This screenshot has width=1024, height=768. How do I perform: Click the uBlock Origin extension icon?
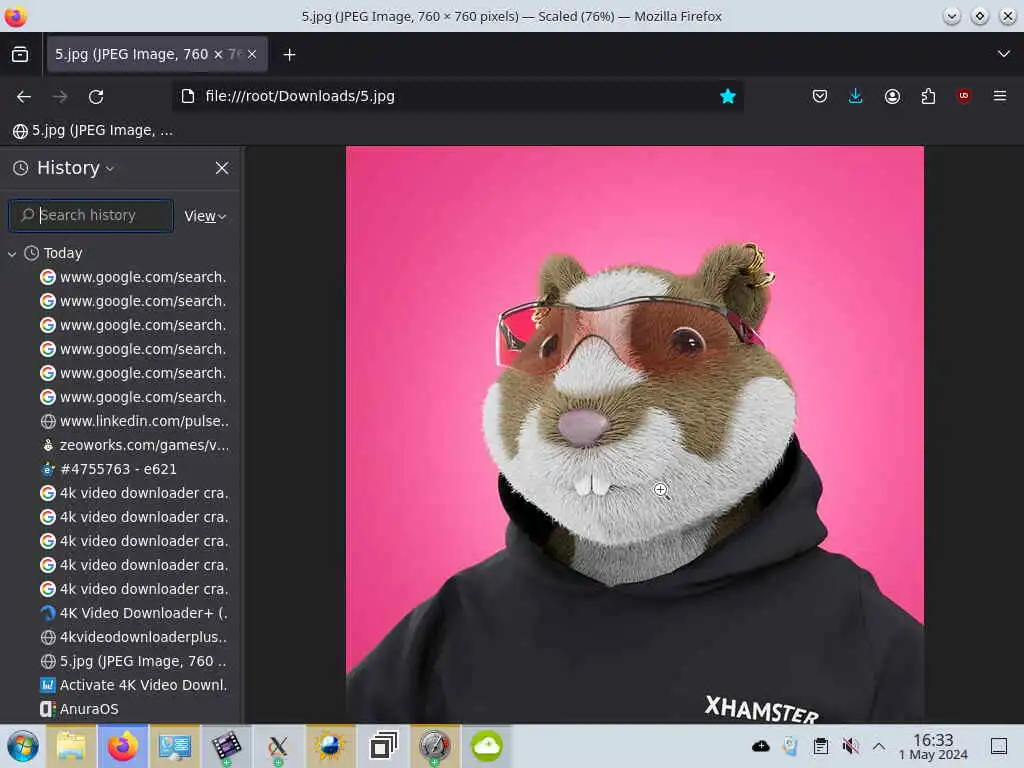963,96
